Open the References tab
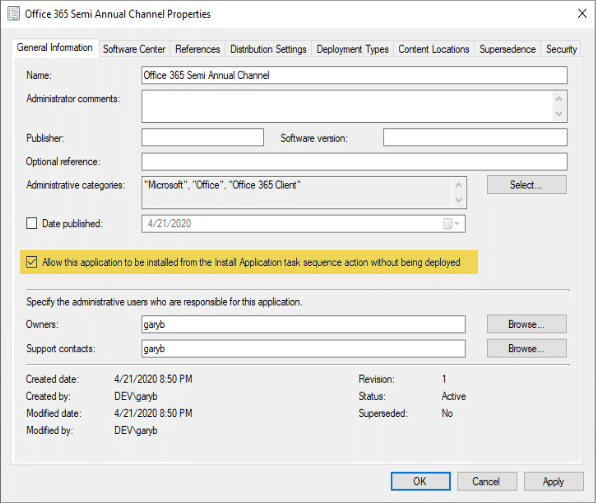The height and width of the screenshot is (503, 596). click(198, 49)
